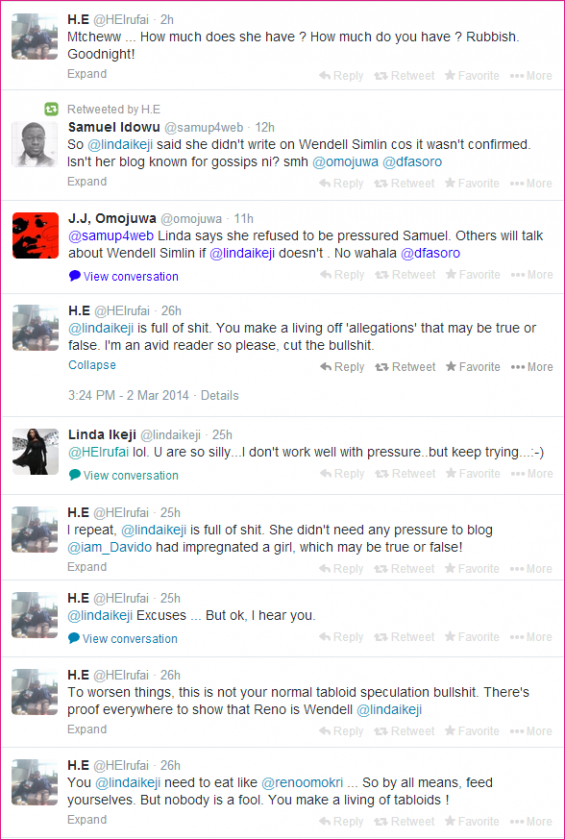The height and width of the screenshot is (840, 565).
Task: View conversation under Linda Ikeji's reply
Action: pos(124,475)
